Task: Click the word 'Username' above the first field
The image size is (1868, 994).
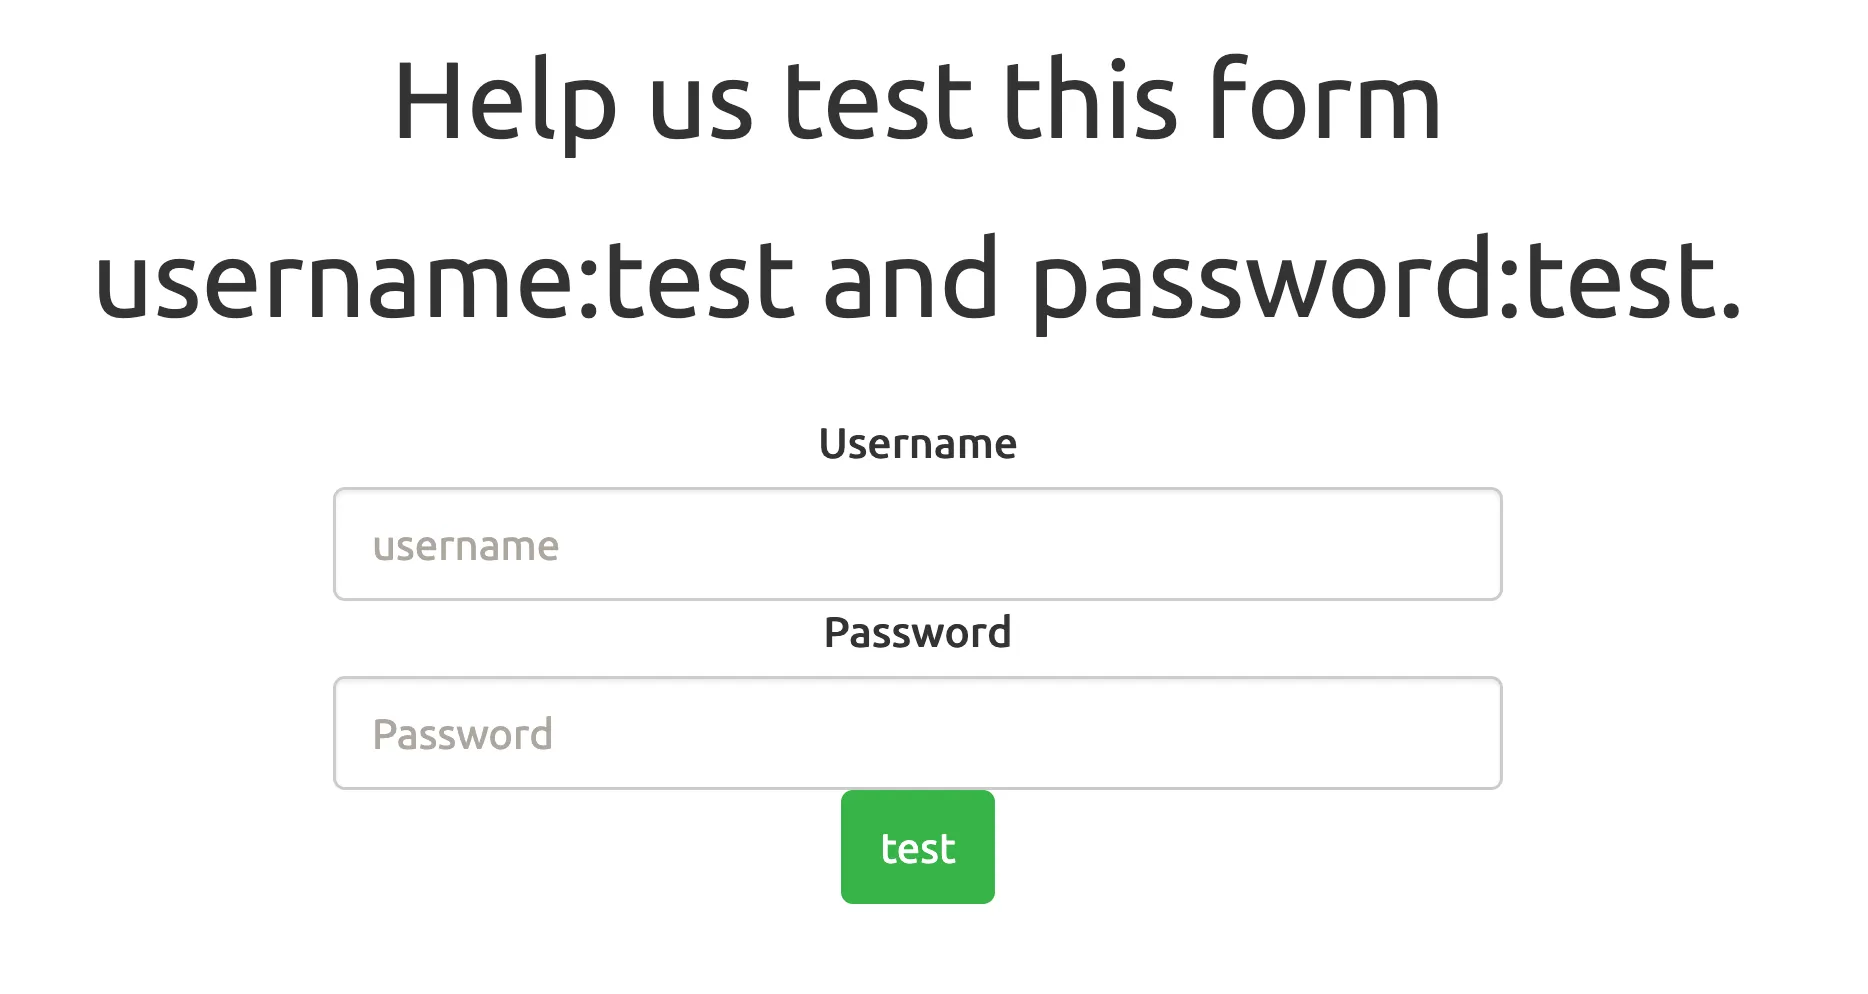Action: click(917, 443)
